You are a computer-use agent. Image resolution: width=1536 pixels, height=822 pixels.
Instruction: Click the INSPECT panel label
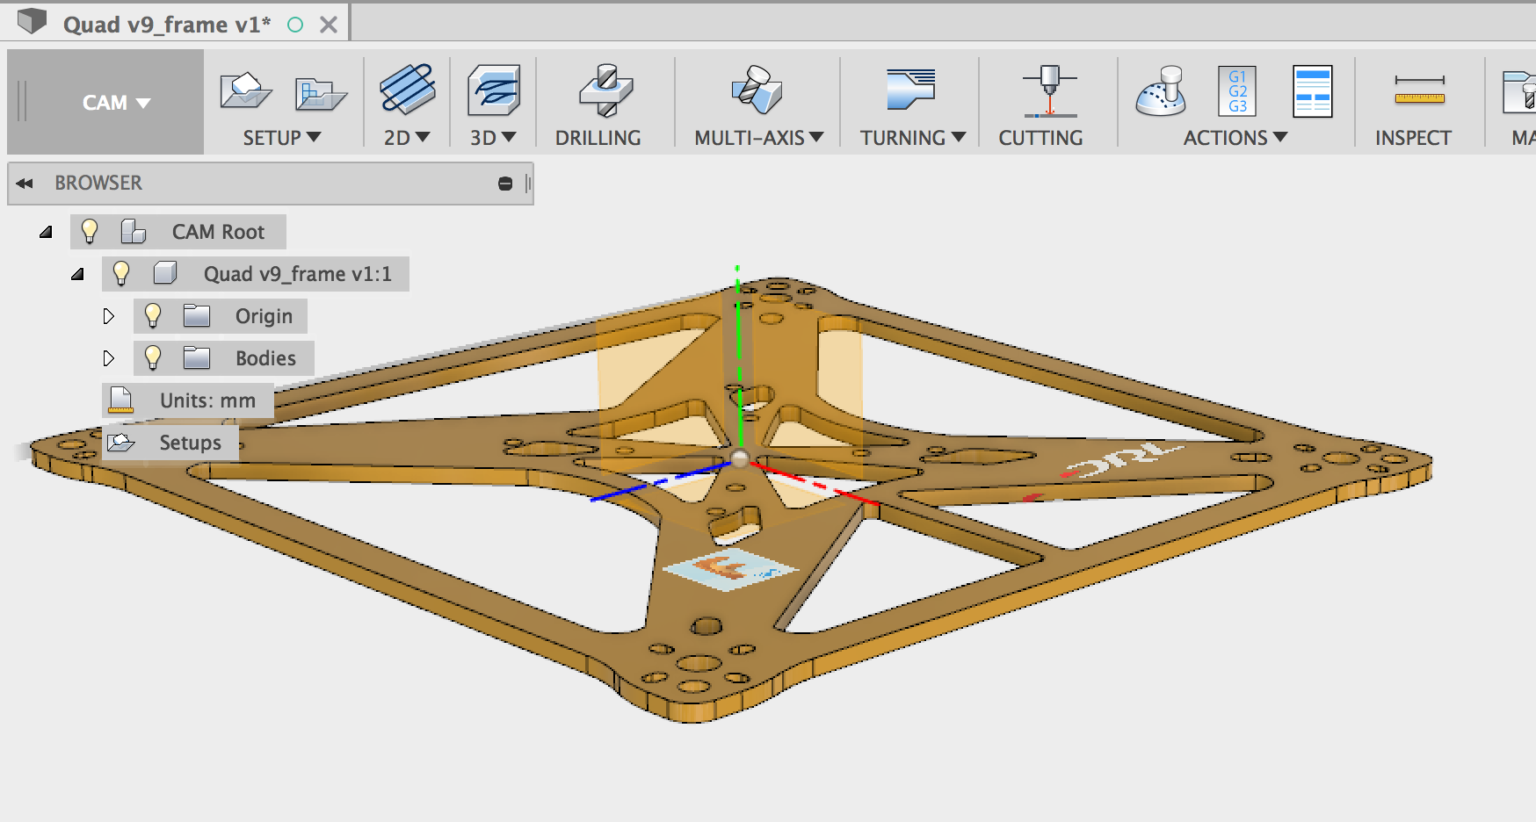click(x=1413, y=138)
